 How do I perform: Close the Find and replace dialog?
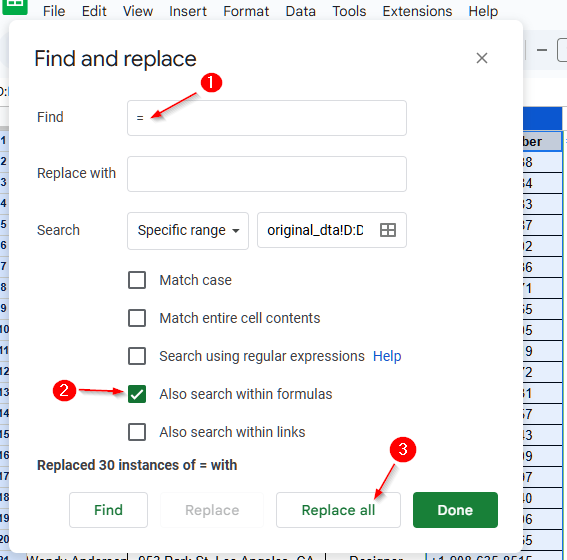[482, 58]
